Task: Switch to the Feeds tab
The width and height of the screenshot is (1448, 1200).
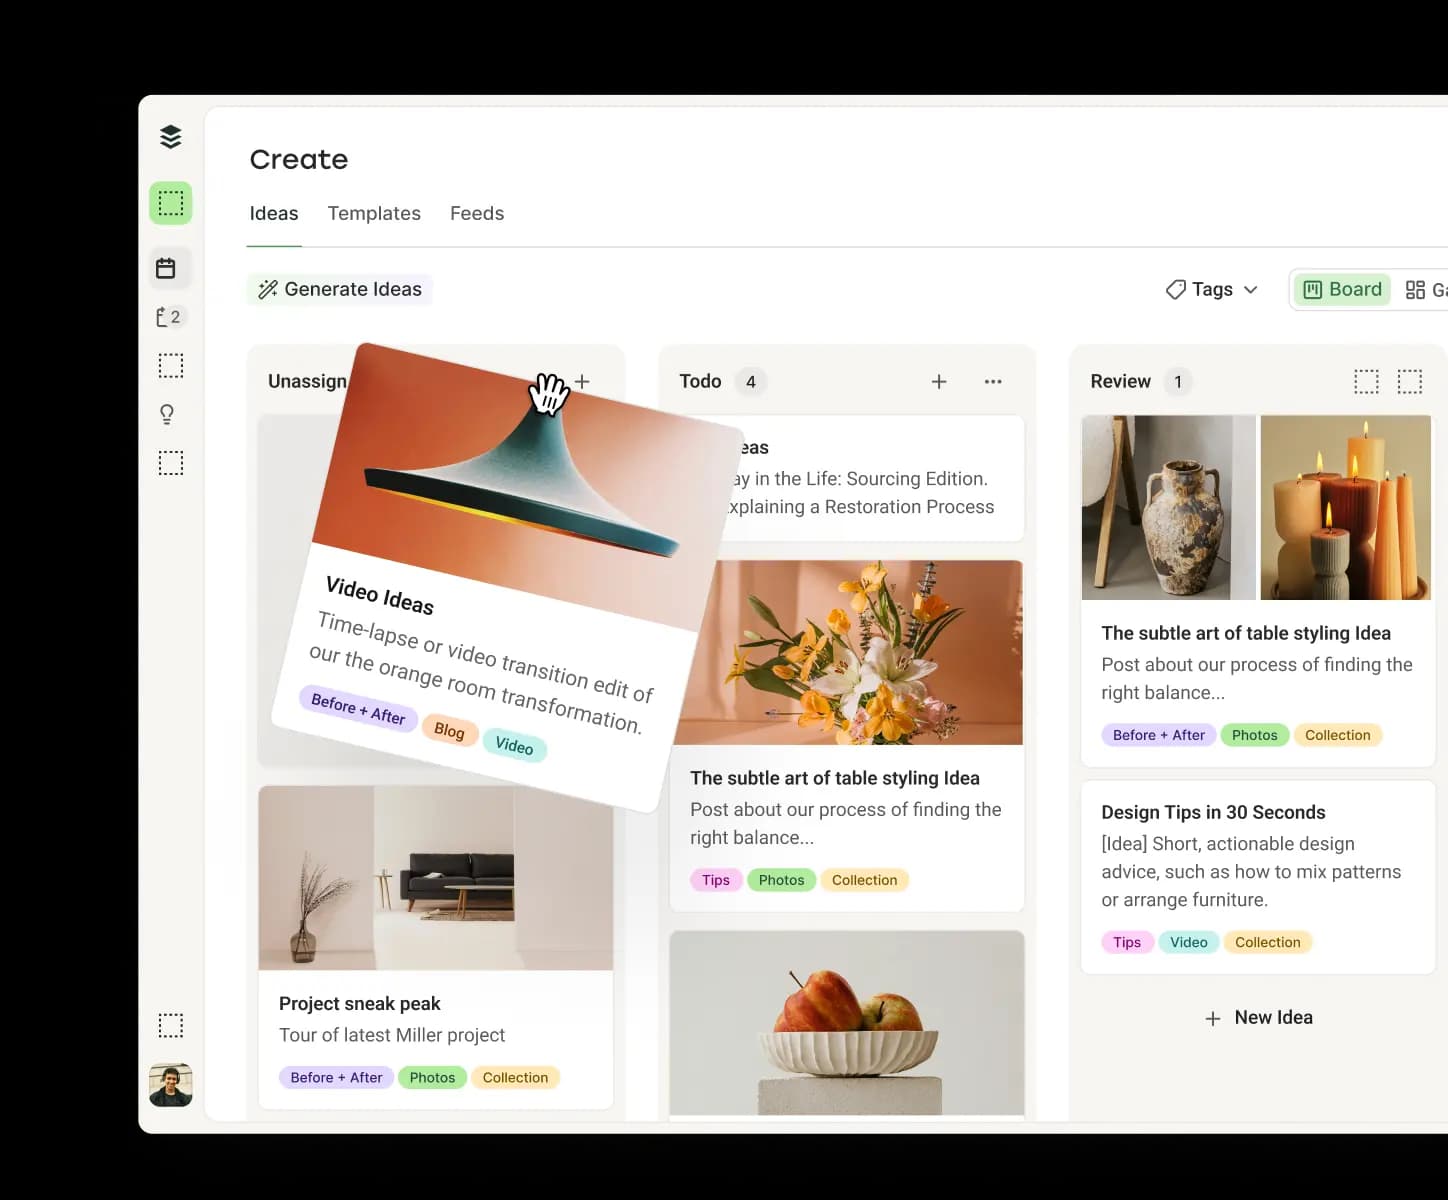Action: 477,213
